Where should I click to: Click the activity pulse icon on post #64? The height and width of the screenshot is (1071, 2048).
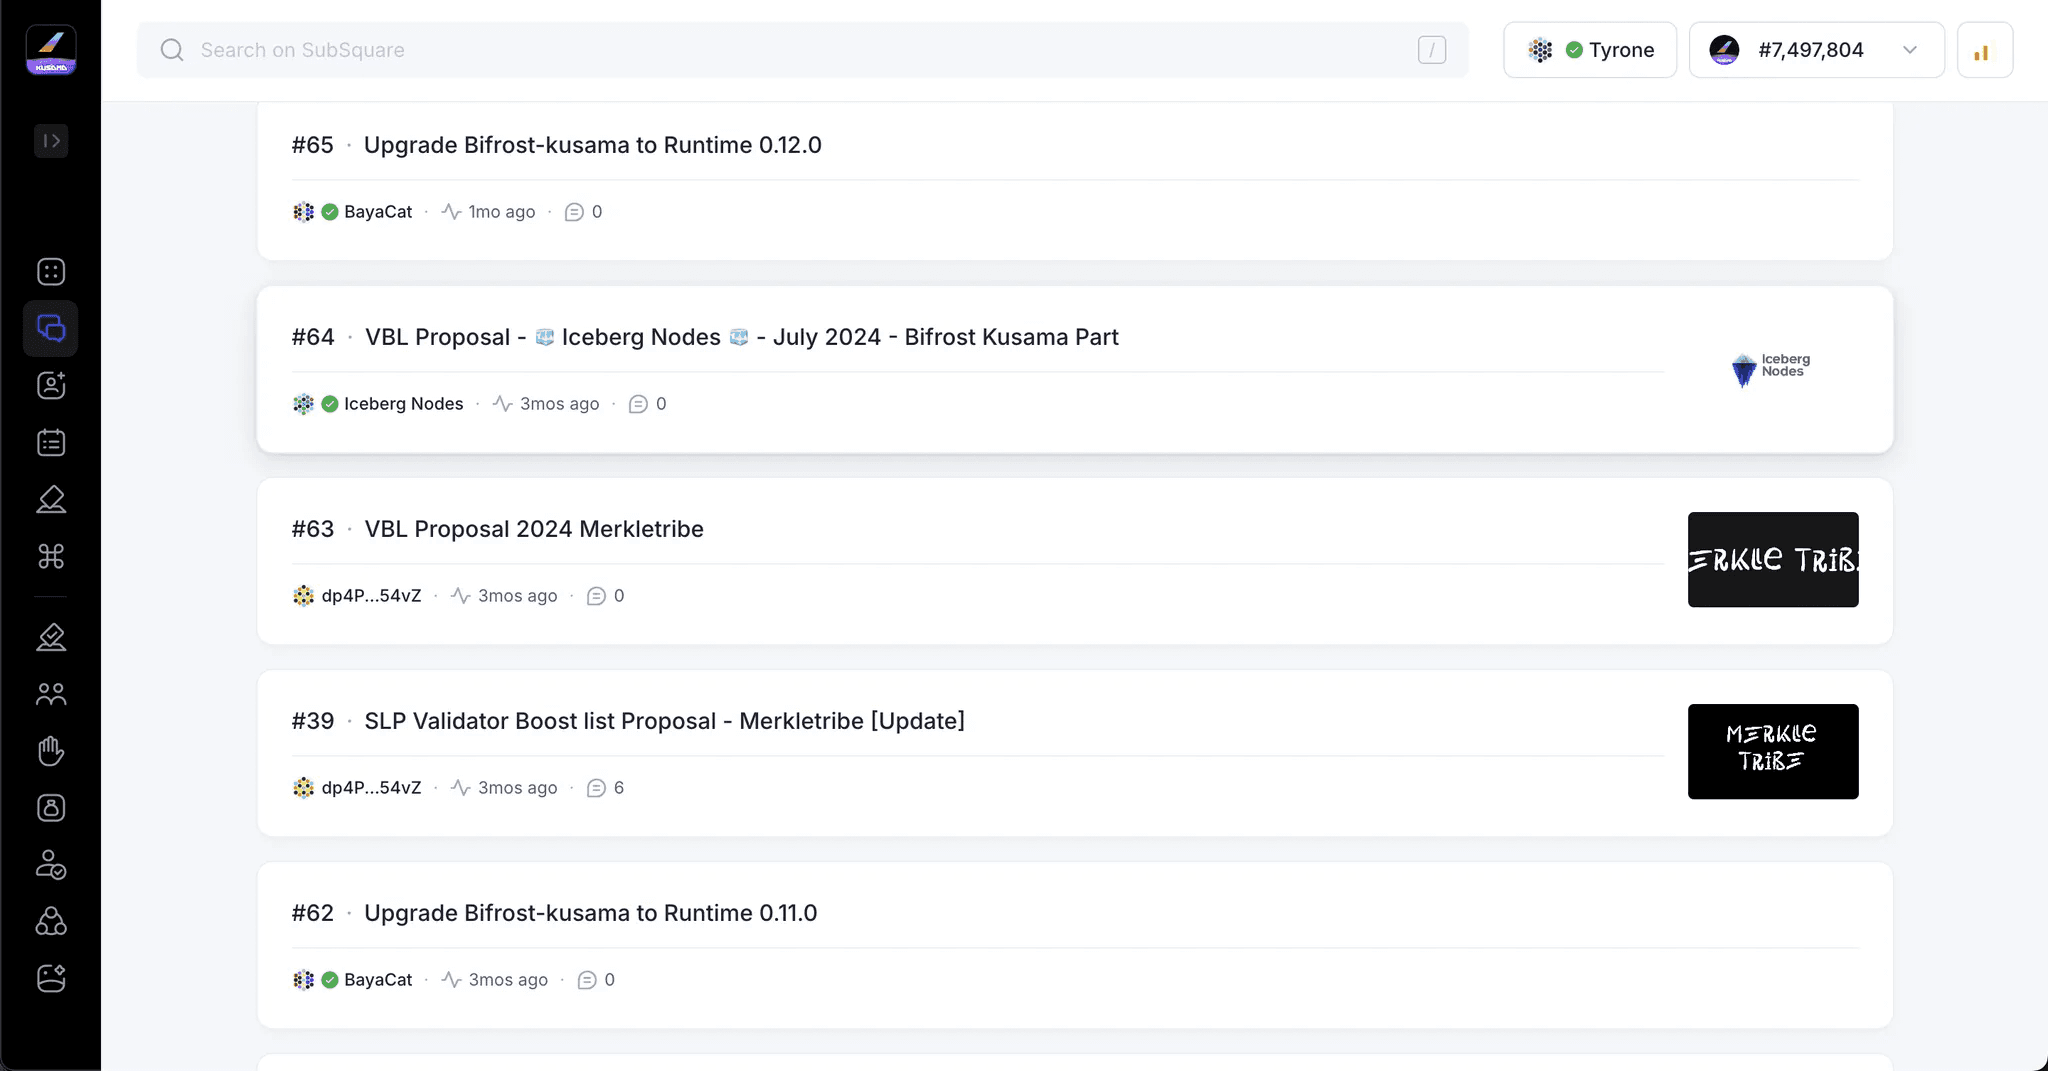point(502,404)
